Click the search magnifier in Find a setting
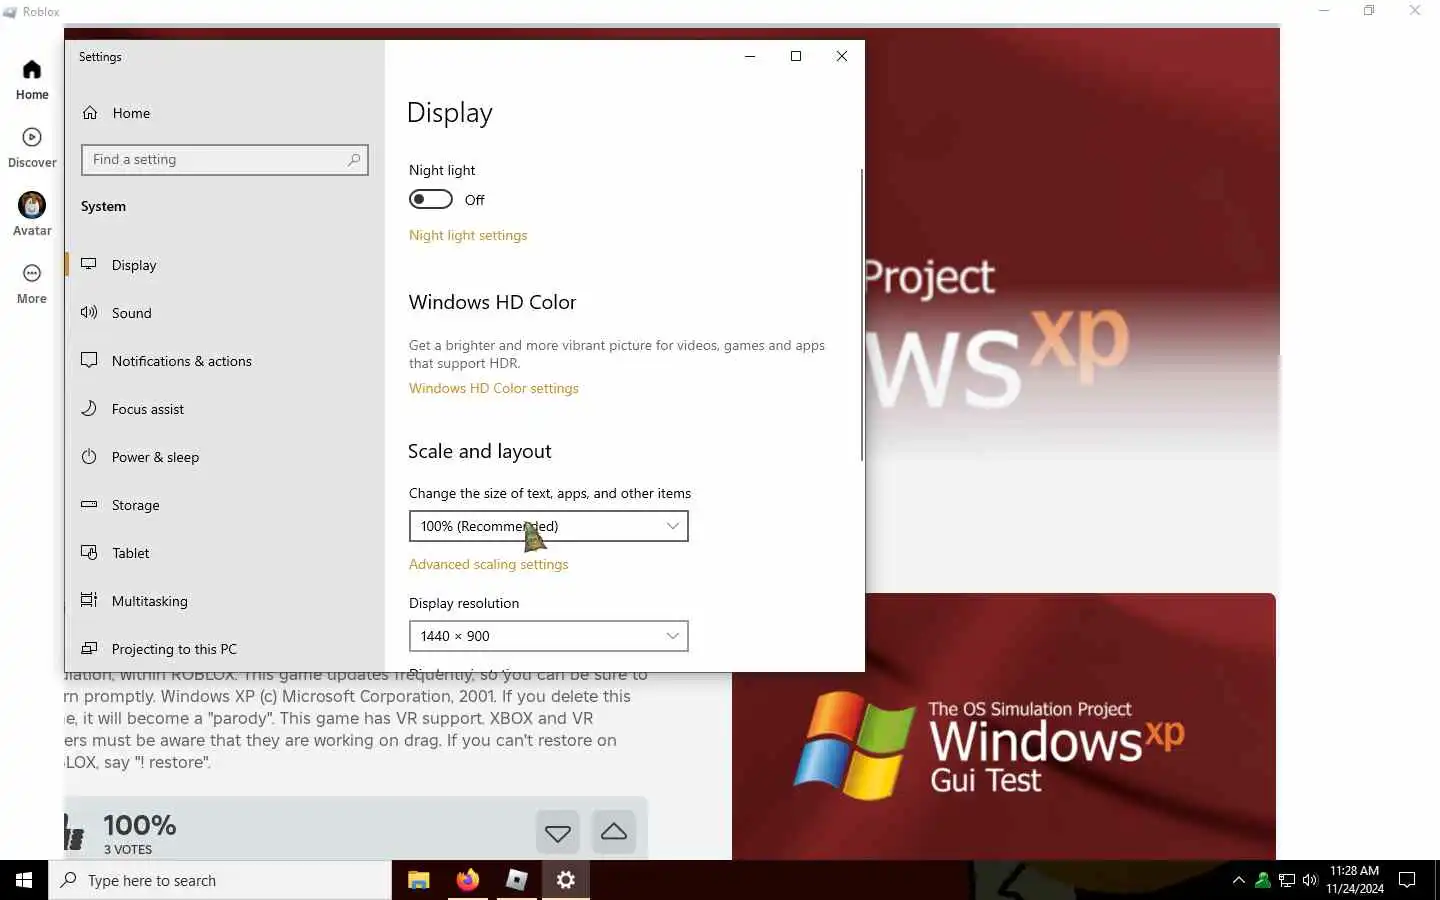The width and height of the screenshot is (1440, 900). coord(354,160)
